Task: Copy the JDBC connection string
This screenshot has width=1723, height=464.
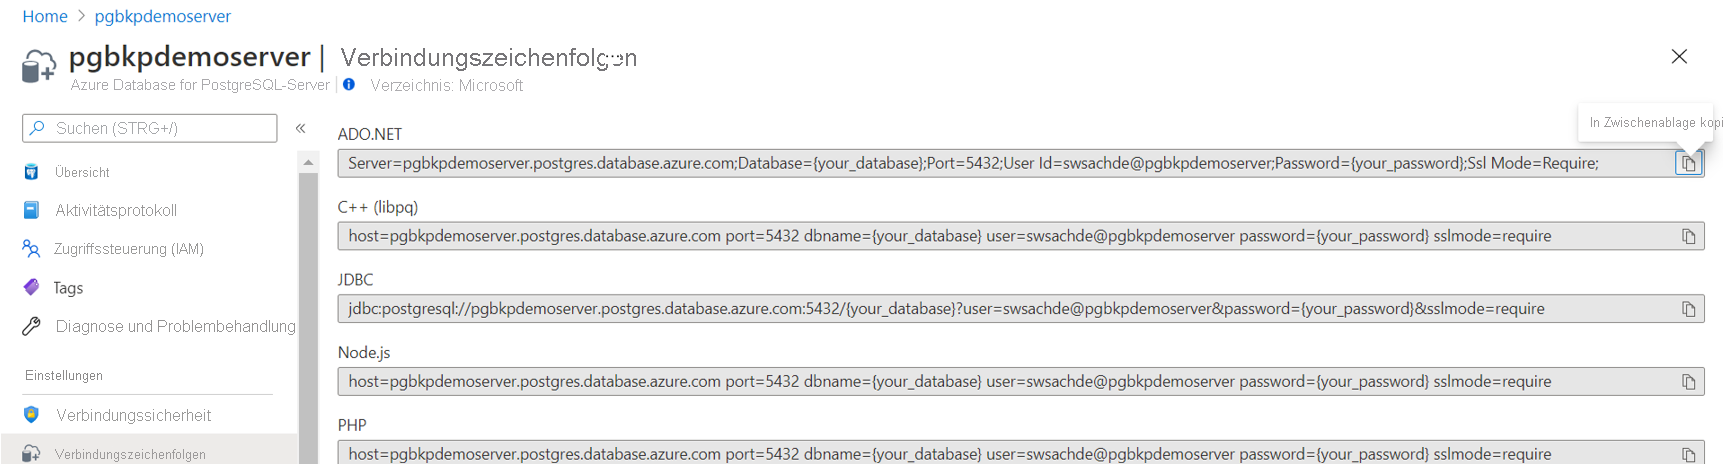Action: [x=1689, y=309]
